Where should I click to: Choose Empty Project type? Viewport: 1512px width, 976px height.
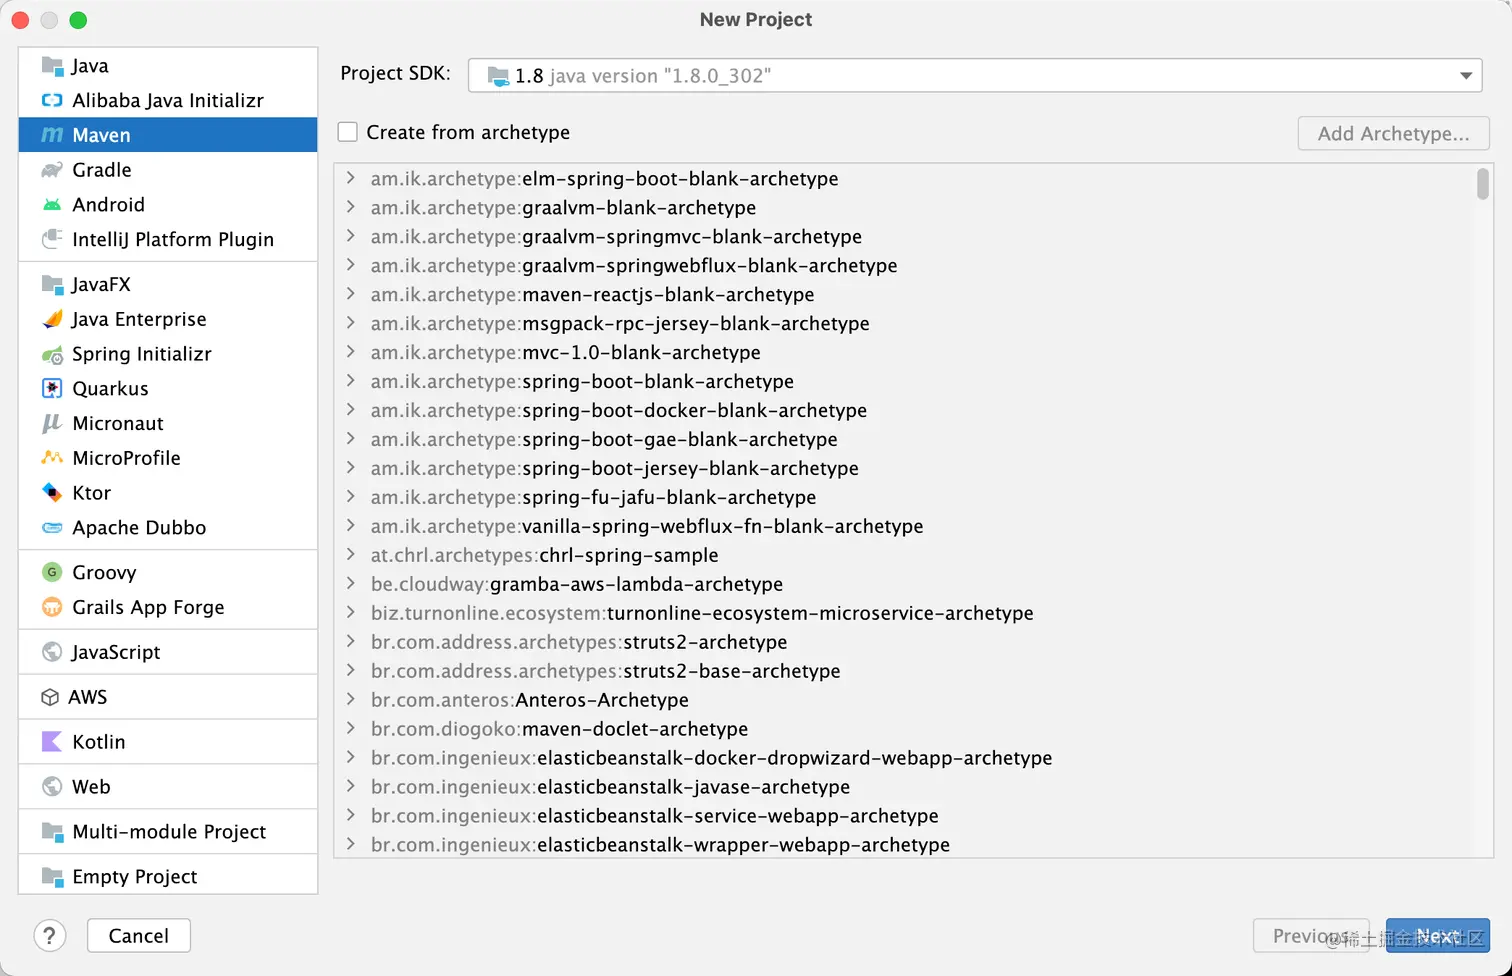coord(168,877)
